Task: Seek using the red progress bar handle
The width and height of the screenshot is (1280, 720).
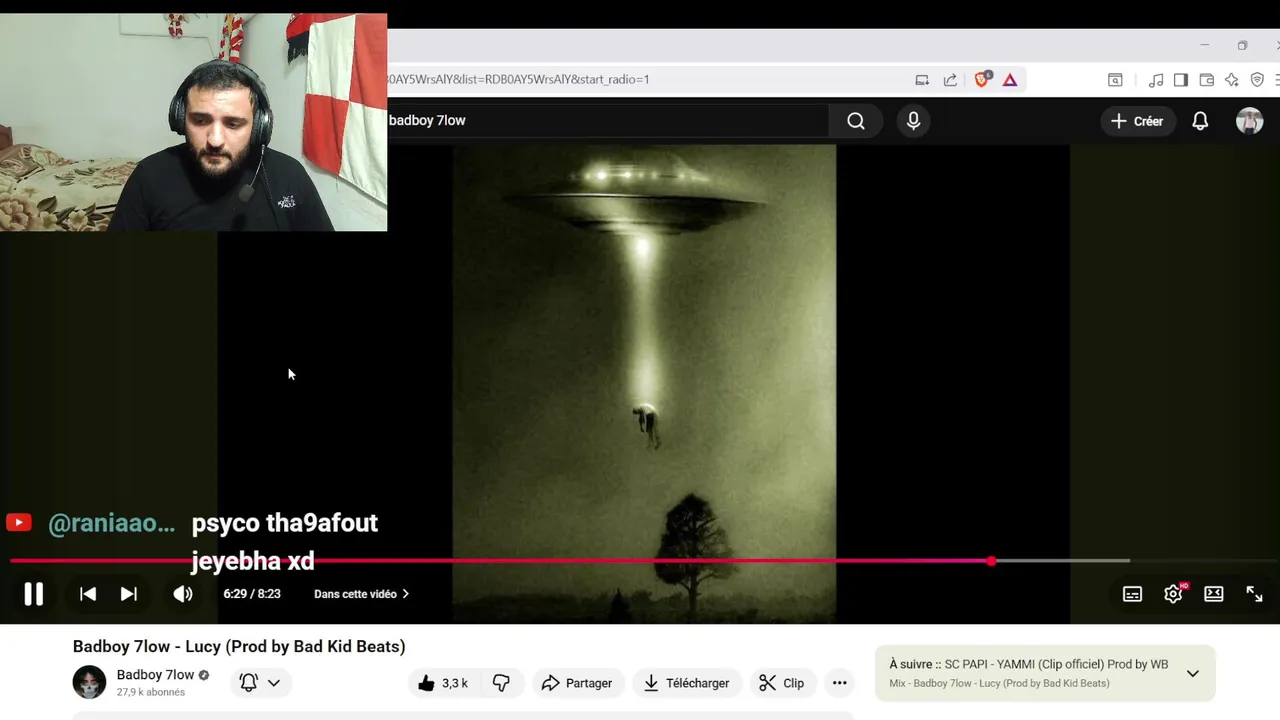Action: (991, 561)
